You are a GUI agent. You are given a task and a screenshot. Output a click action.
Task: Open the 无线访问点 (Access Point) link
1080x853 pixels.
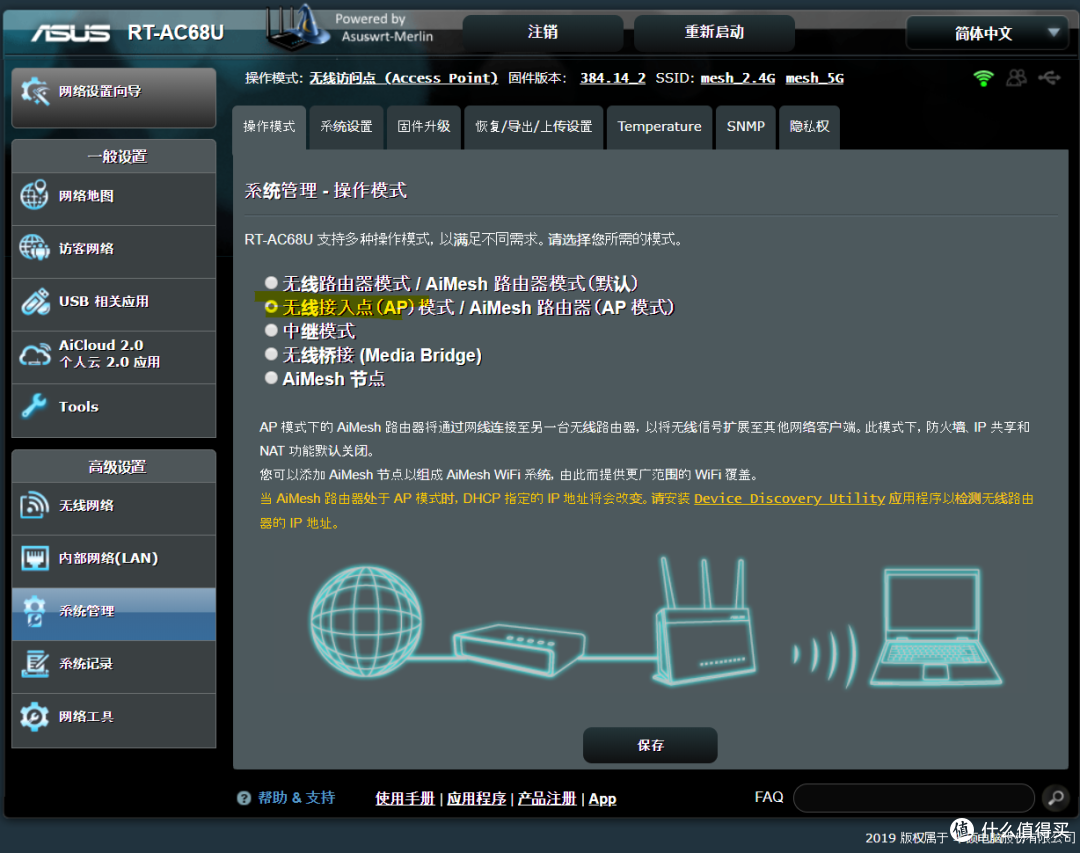point(403,78)
